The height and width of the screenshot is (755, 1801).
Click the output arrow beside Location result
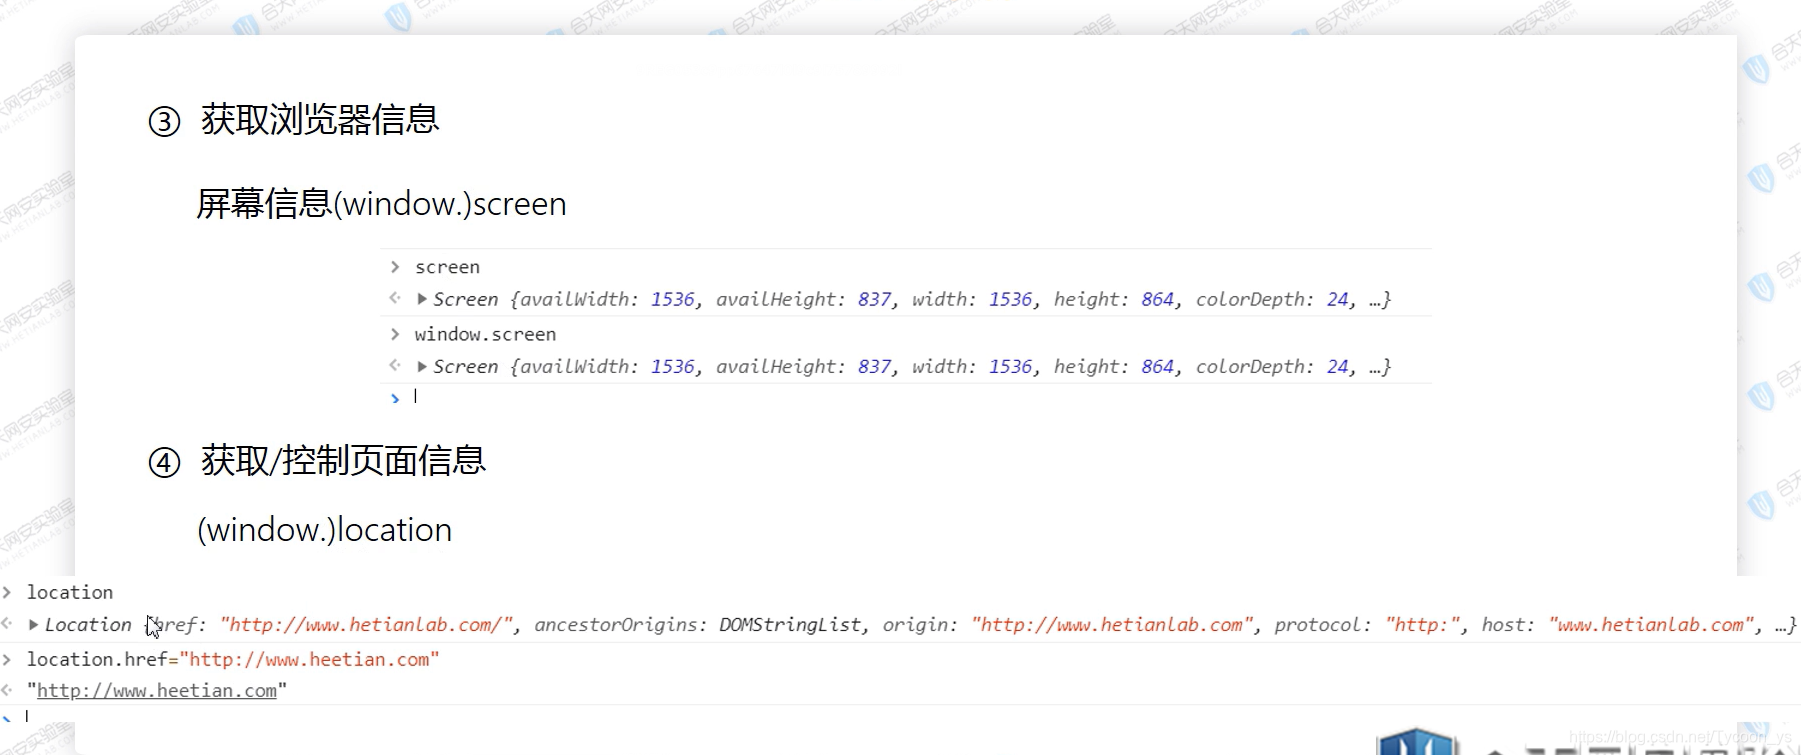tap(7, 624)
